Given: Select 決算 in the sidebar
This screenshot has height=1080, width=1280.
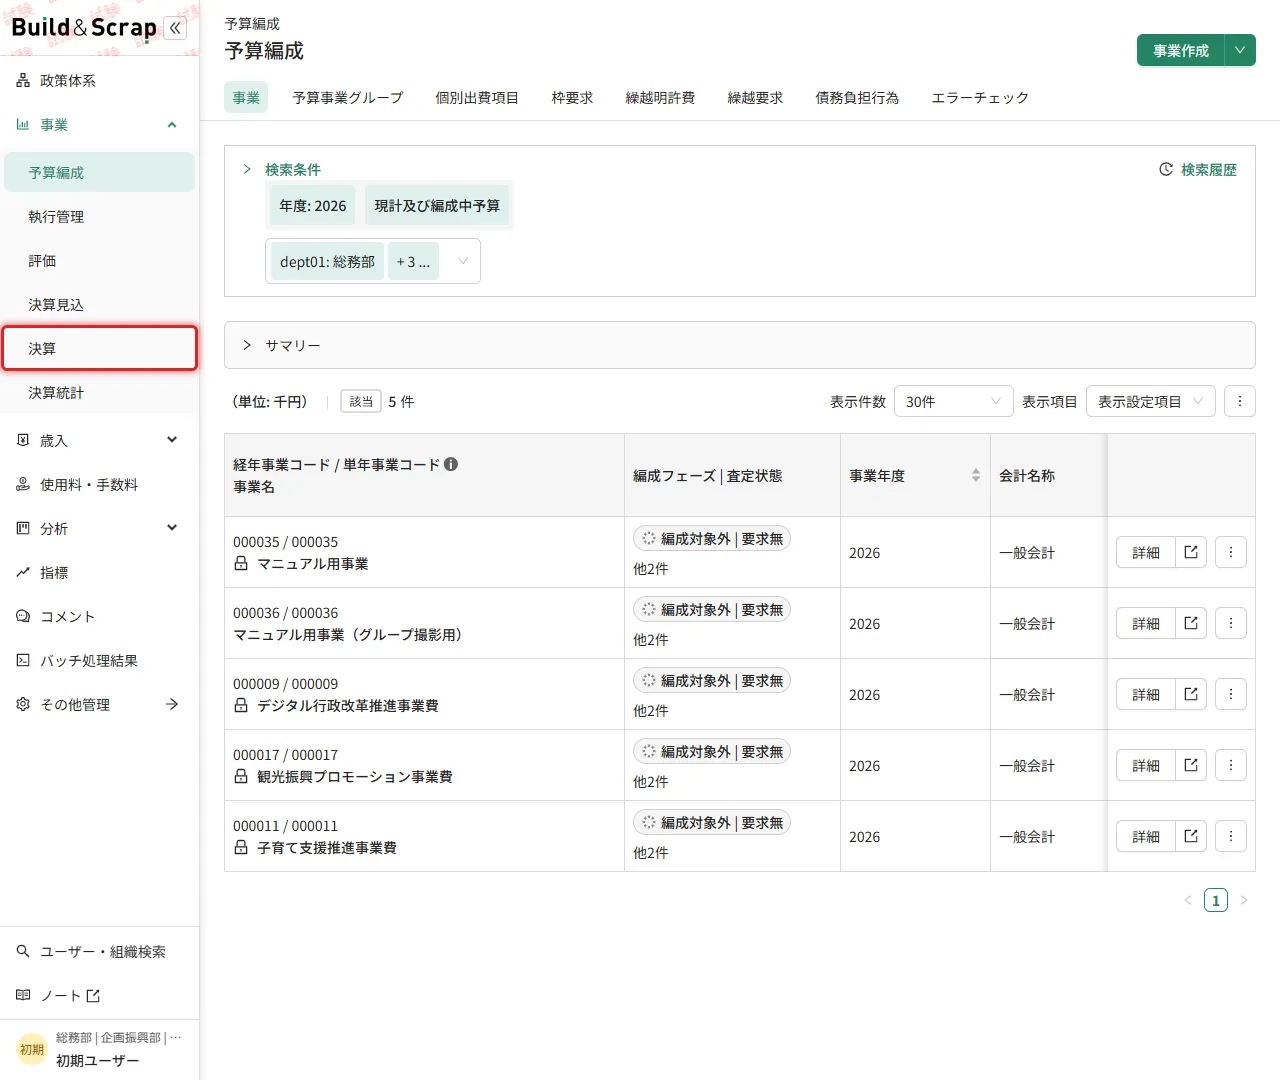Looking at the screenshot, I should click(x=99, y=348).
